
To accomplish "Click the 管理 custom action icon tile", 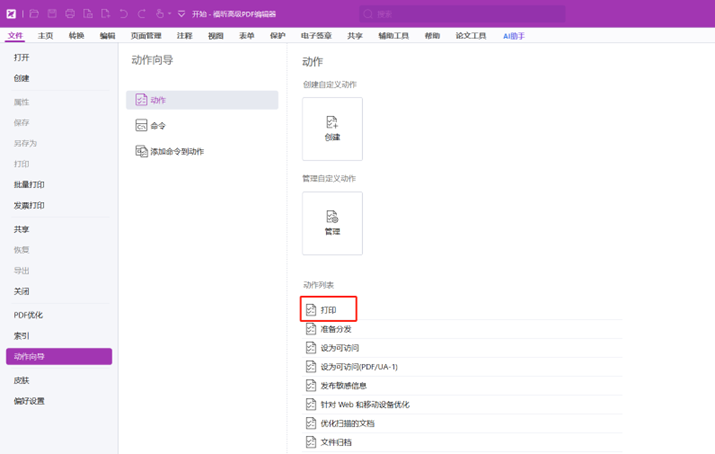I will pyautogui.click(x=332, y=223).
